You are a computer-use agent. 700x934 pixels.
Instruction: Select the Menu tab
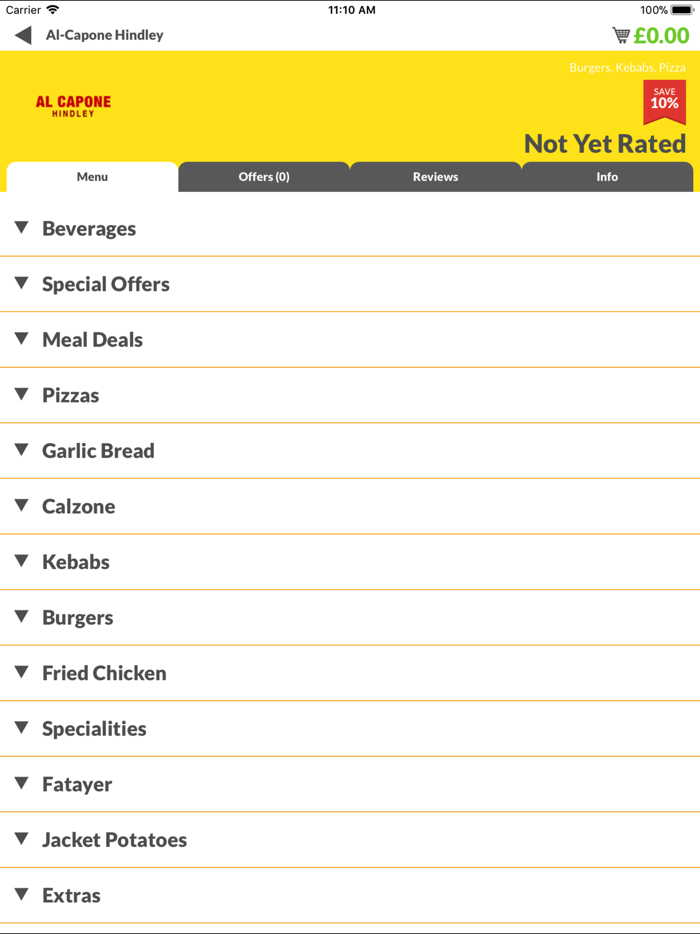[x=92, y=177]
